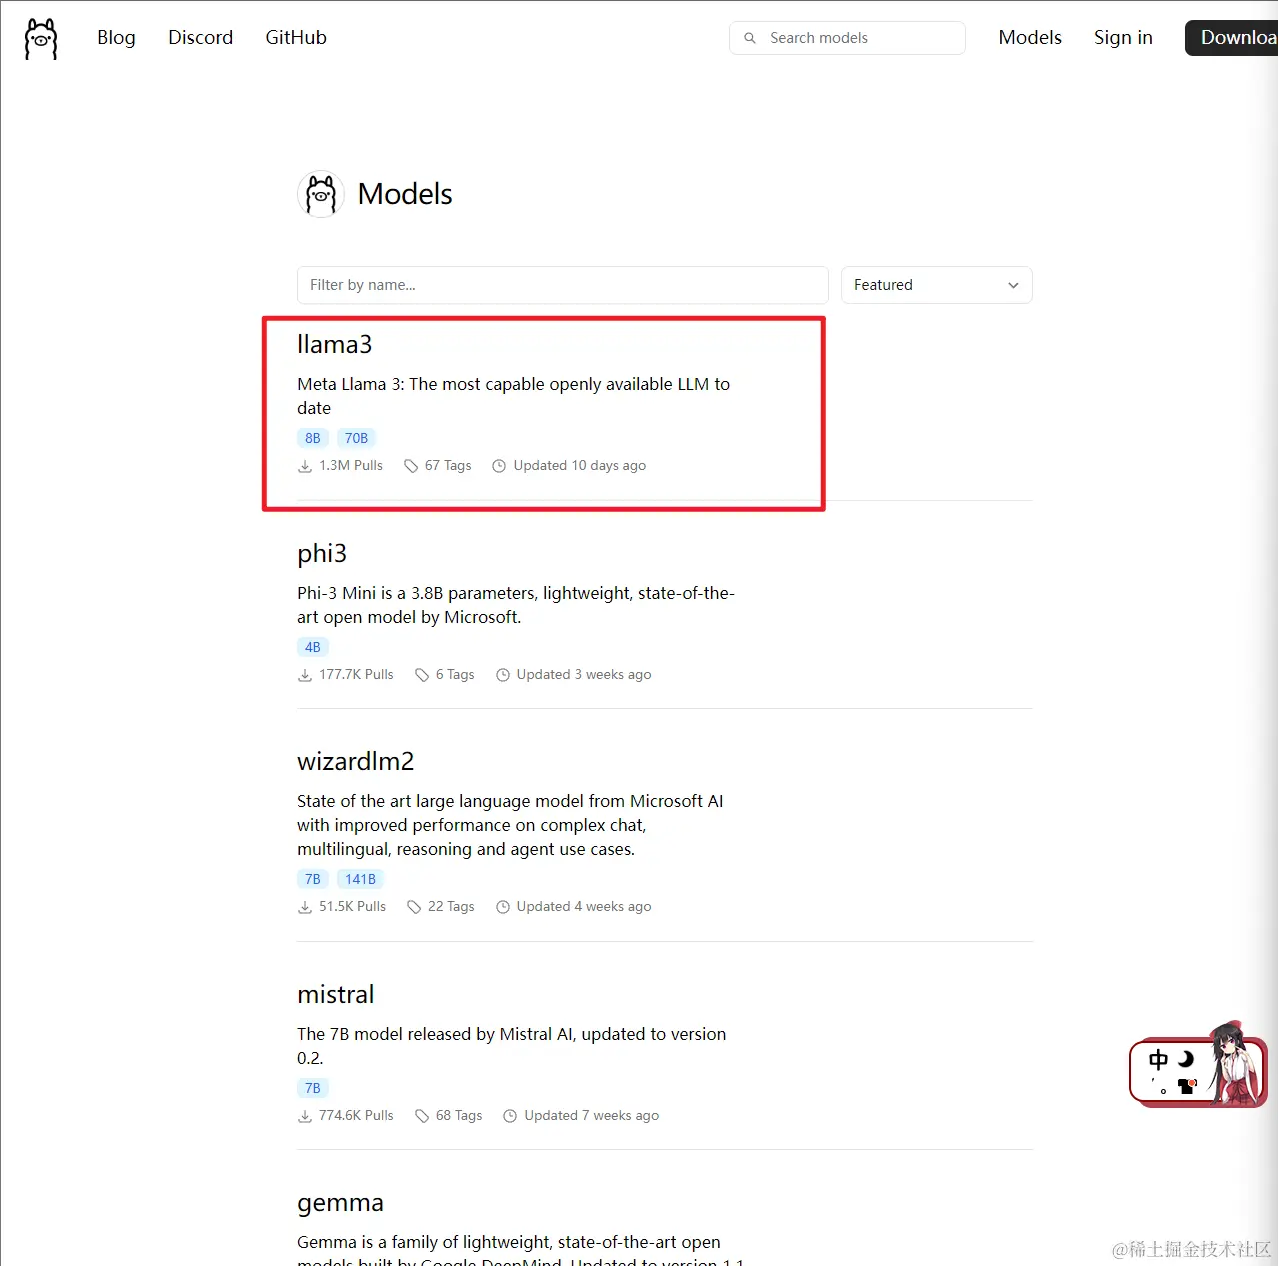The width and height of the screenshot is (1278, 1266).
Task: Click the clock icon beside Updated 10 days ago
Action: click(x=499, y=466)
